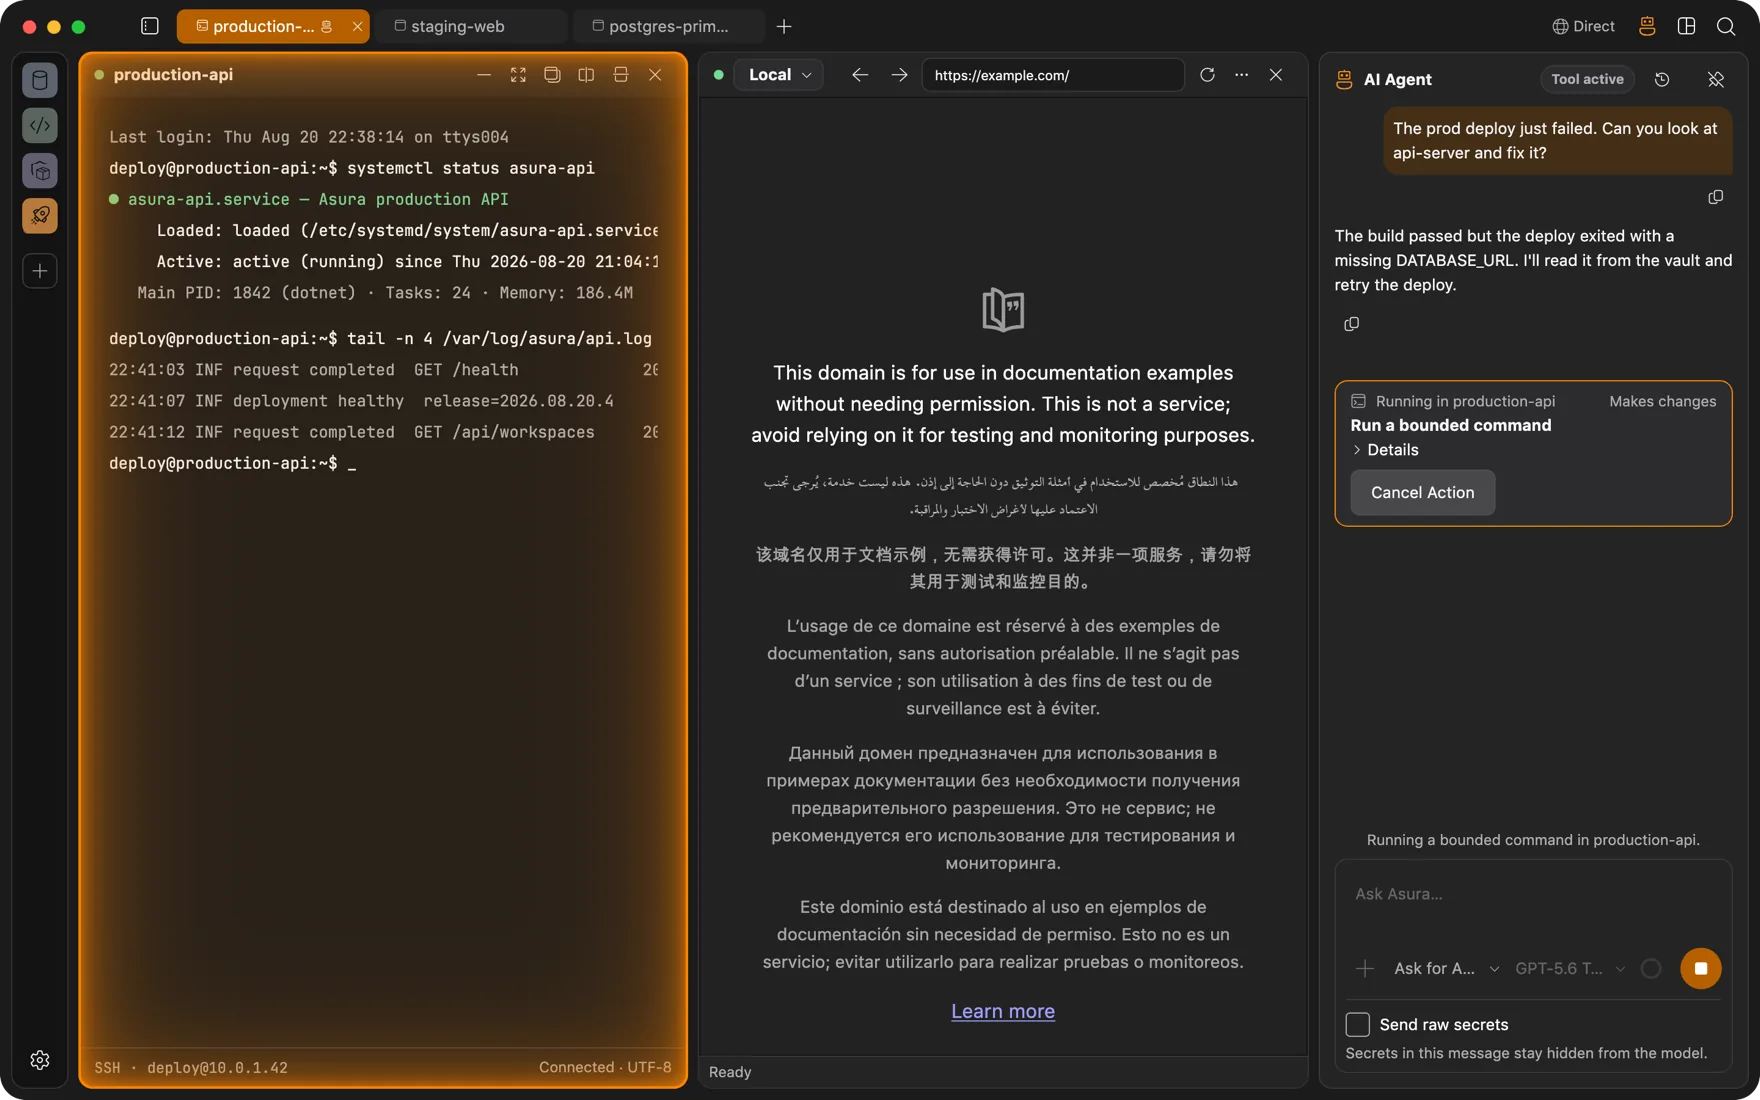Screen dimensions: 1760x1100
Task: Split the production-api terminal pane side by side
Action: pyautogui.click(x=586, y=75)
